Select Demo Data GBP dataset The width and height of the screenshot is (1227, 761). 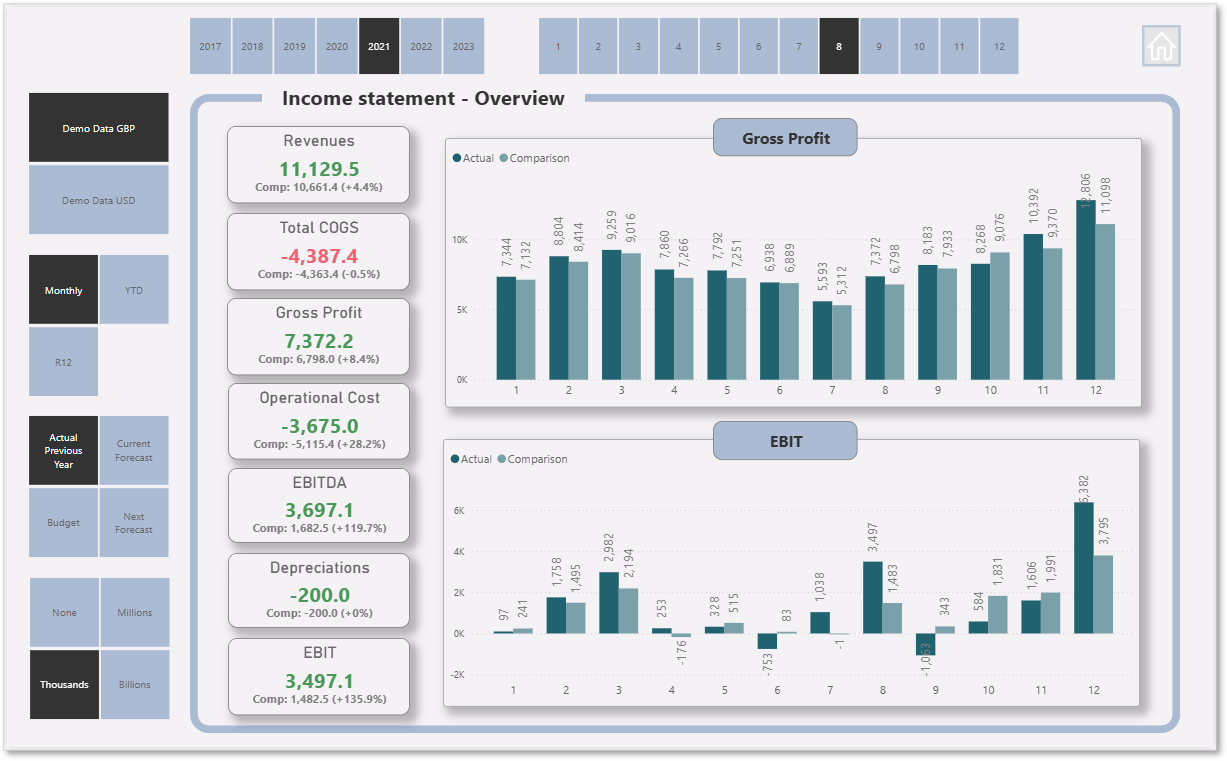[98, 128]
